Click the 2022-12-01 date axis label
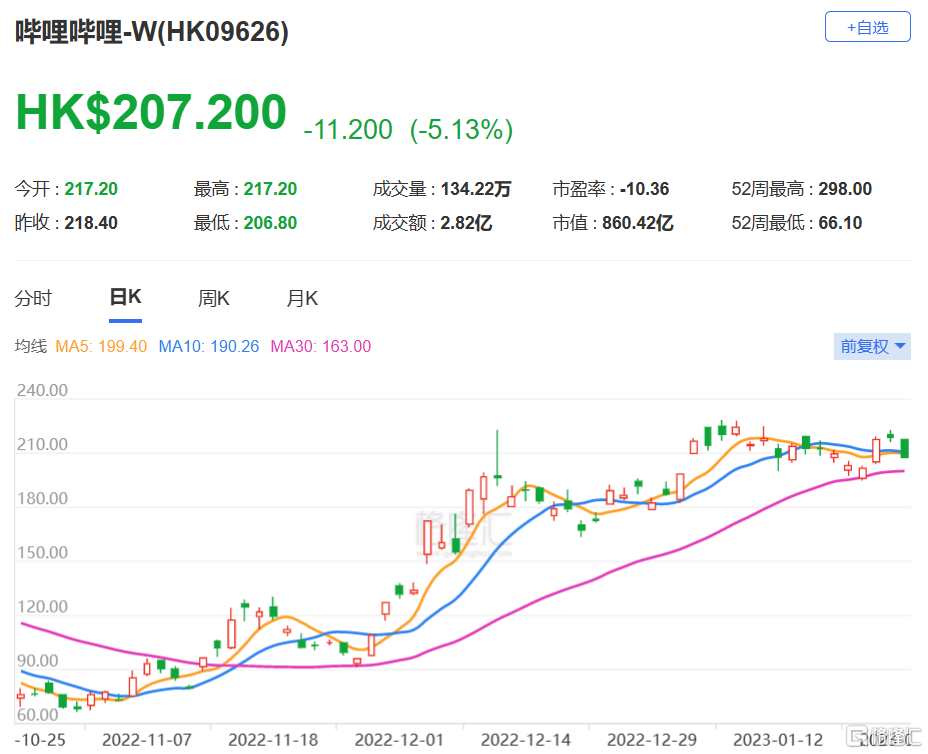The width and height of the screenshot is (928, 754). [399, 740]
